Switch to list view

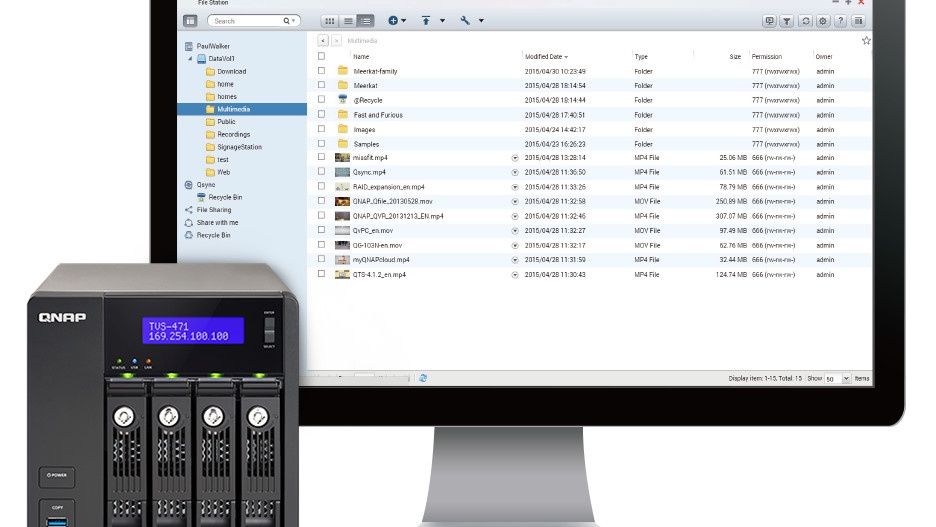coord(347,21)
